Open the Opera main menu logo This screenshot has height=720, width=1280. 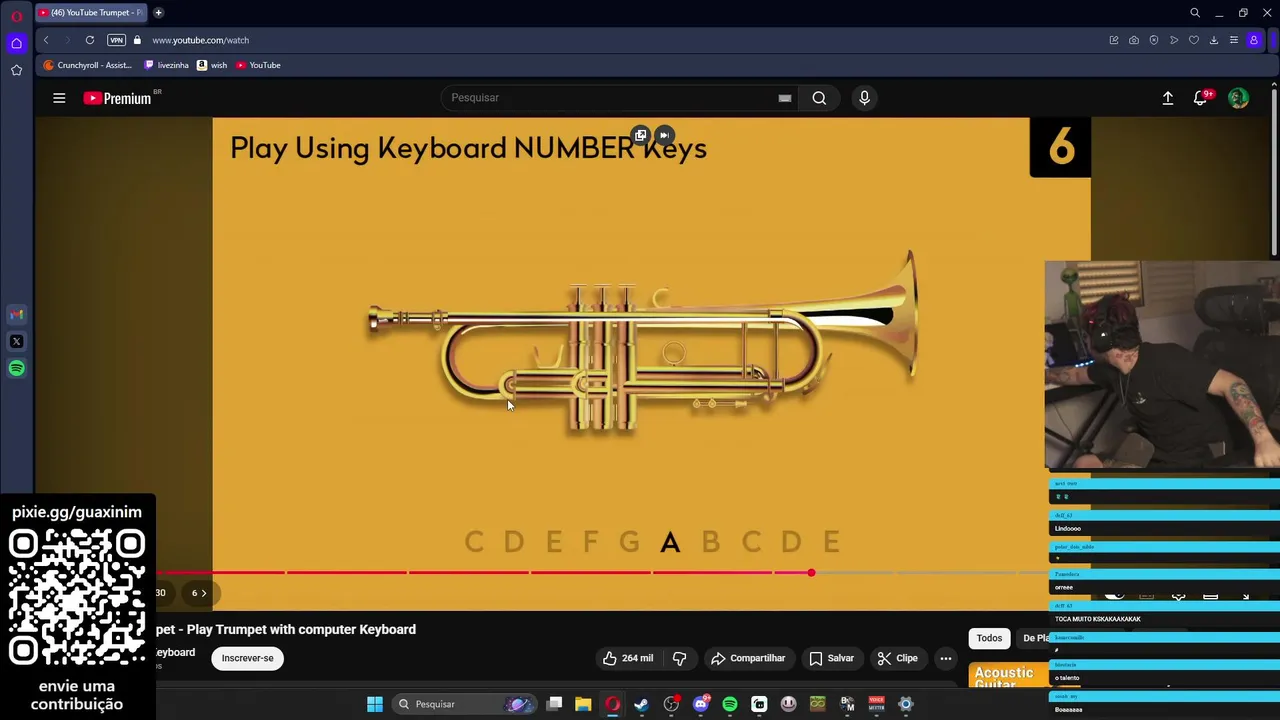coord(16,16)
